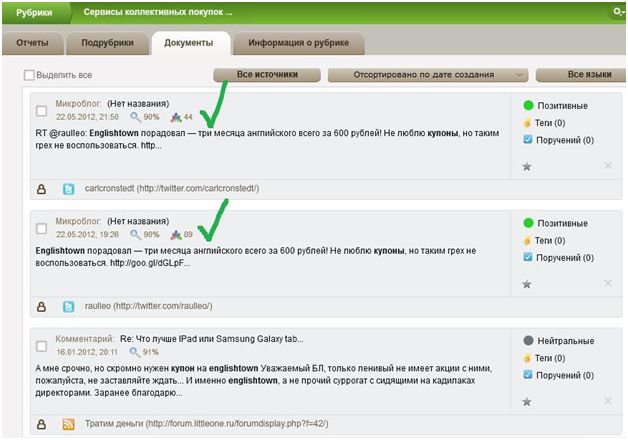Click RSS icon beside Тратим деньги

click(x=68, y=424)
